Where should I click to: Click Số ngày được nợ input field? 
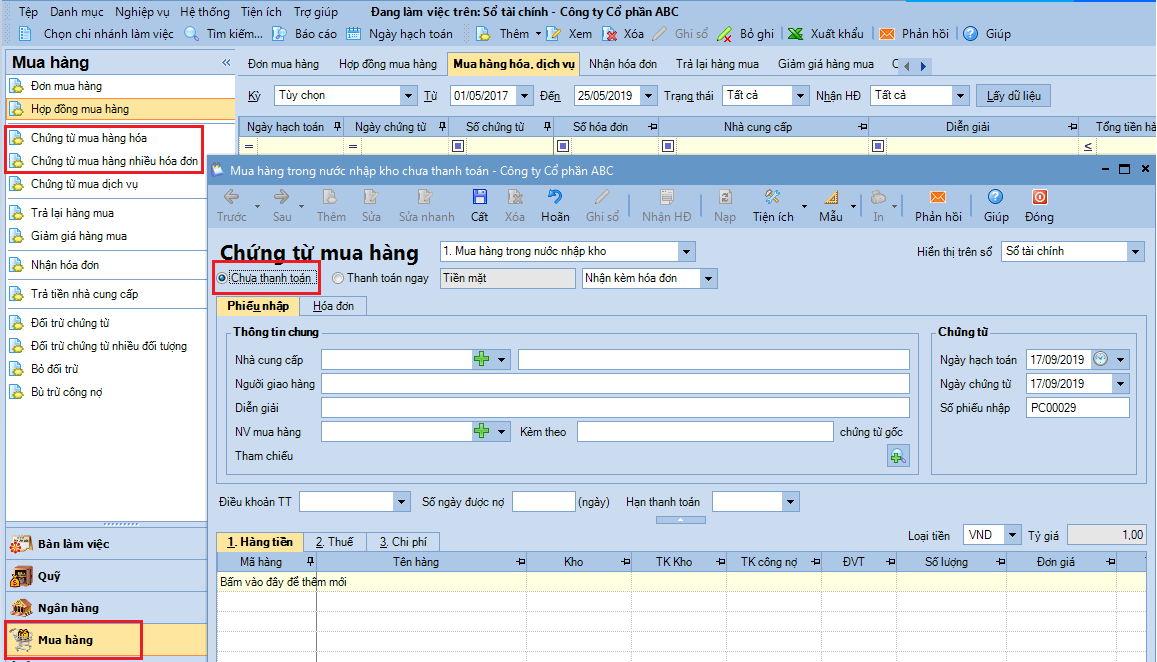pyautogui.click(x=544, y=502)
